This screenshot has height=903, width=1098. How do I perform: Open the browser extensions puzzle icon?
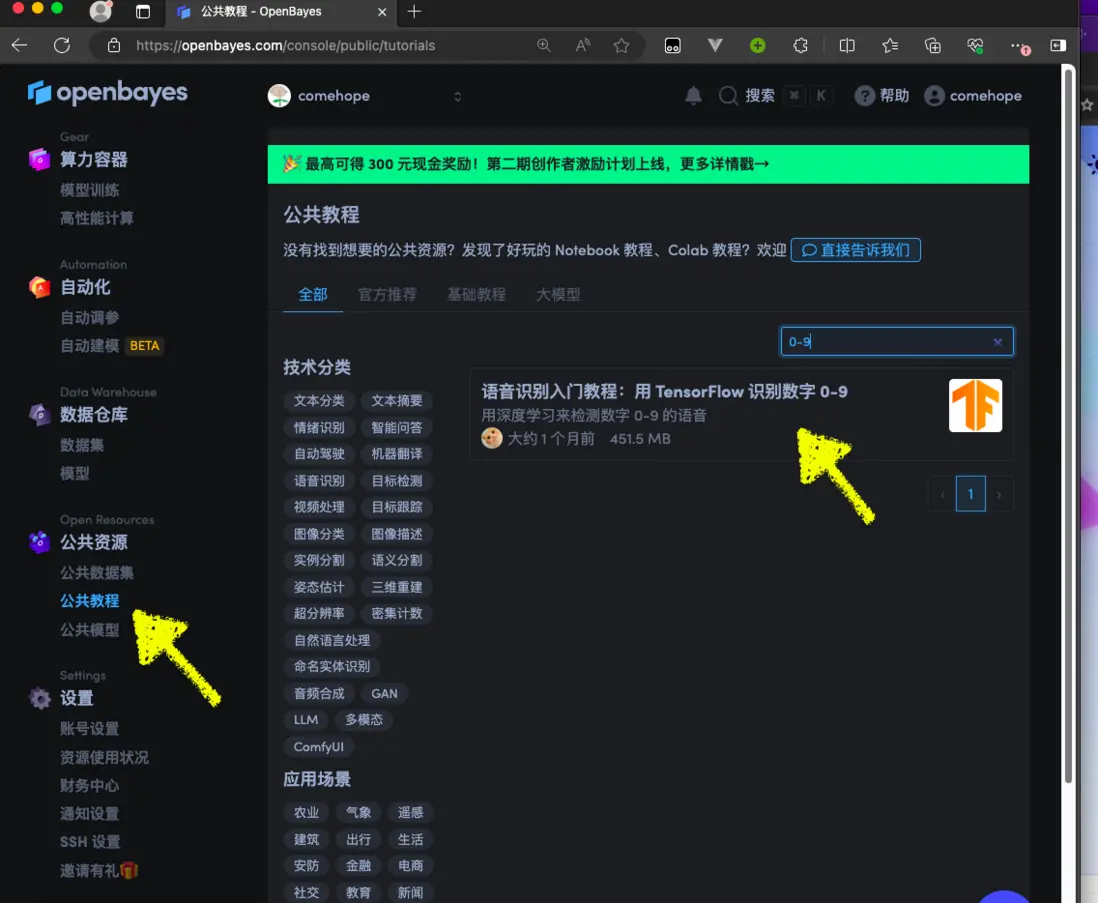[x=800, y=46]
